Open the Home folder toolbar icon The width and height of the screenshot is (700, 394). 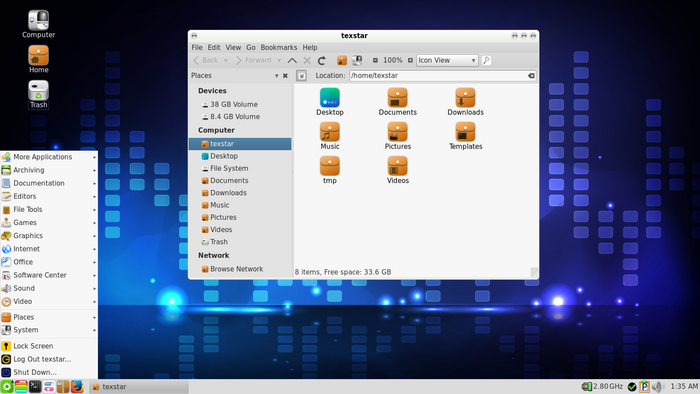click(342, 60)
